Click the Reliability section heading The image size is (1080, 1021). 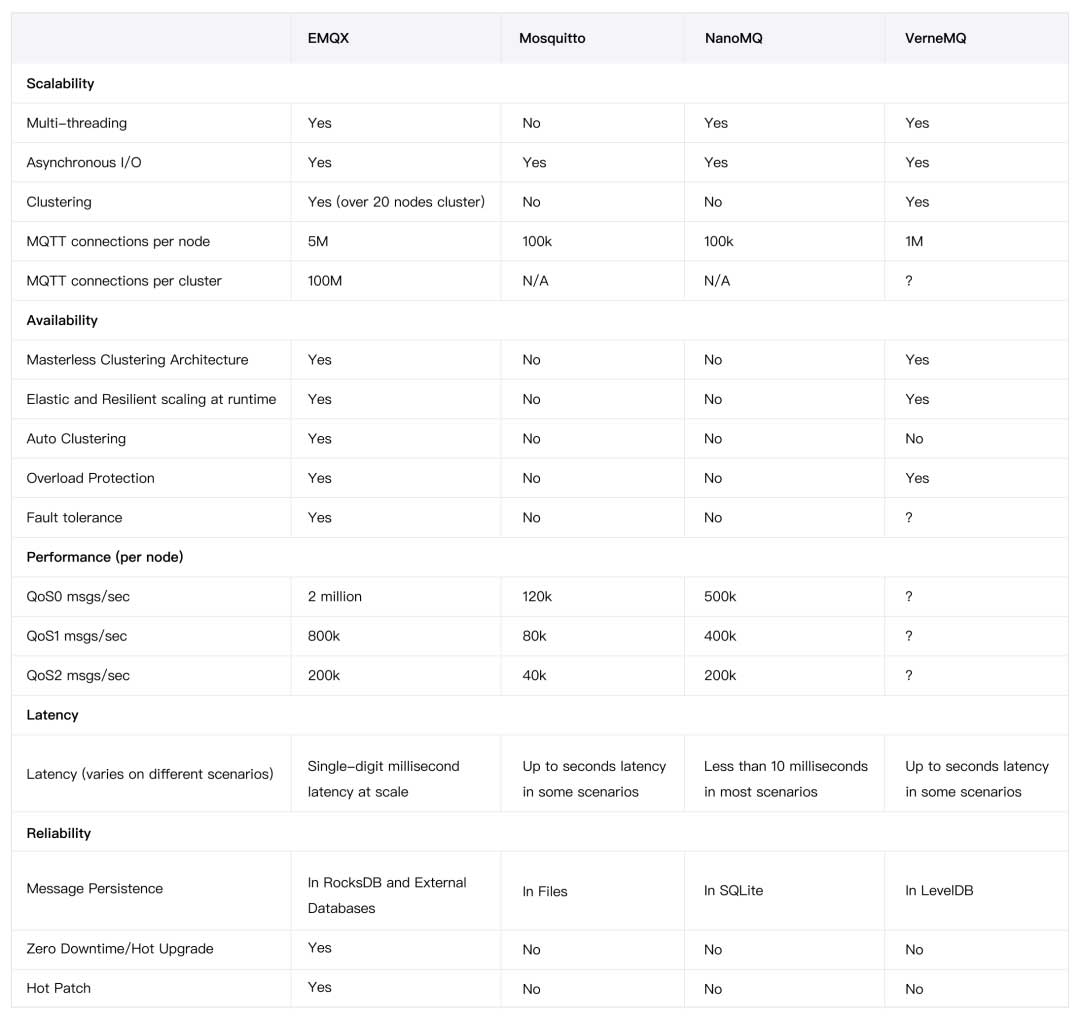58,833
